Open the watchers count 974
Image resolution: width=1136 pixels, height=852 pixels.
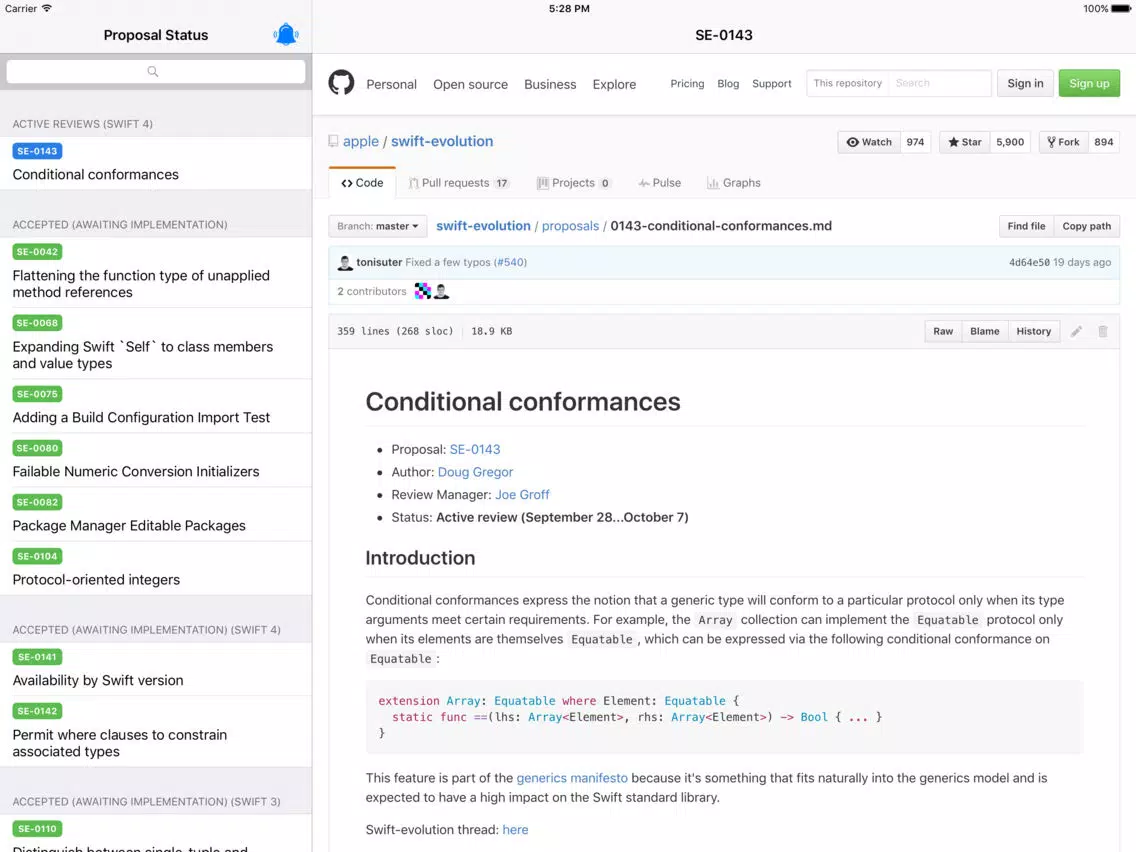pyautogui.click(x=915, y=142)
